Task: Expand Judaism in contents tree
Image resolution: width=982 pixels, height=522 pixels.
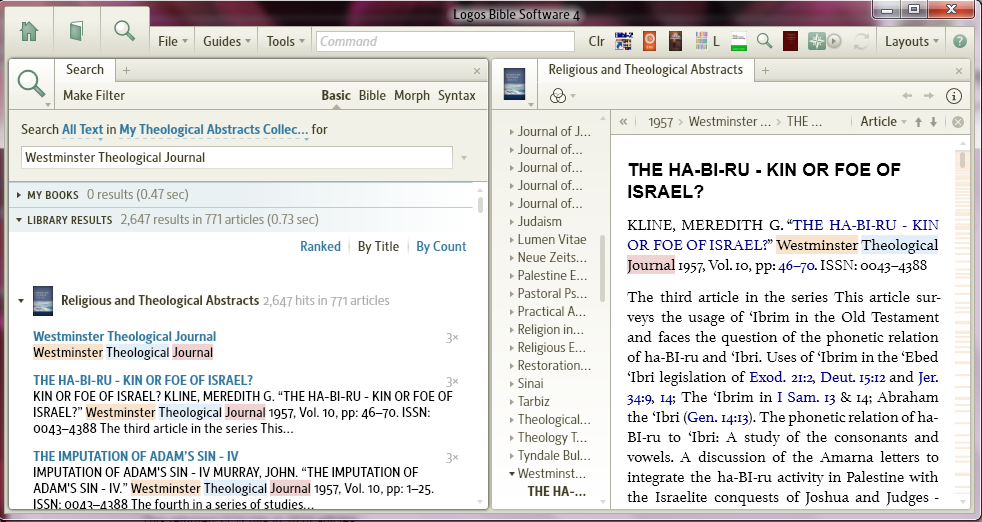Action: 512,222
